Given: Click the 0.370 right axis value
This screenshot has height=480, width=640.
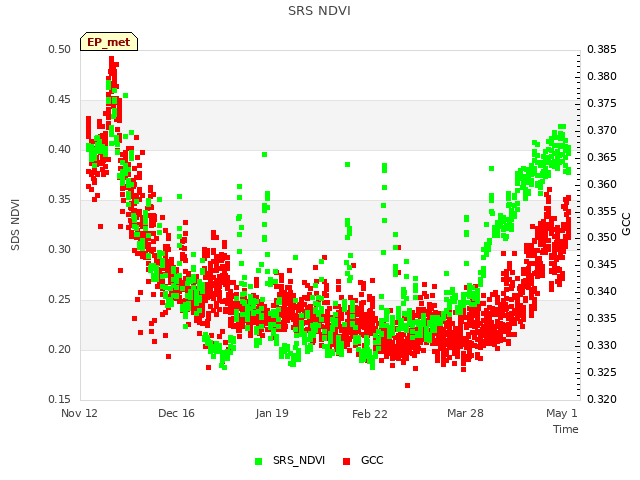Looking at the screenshot, I should 602,130.
